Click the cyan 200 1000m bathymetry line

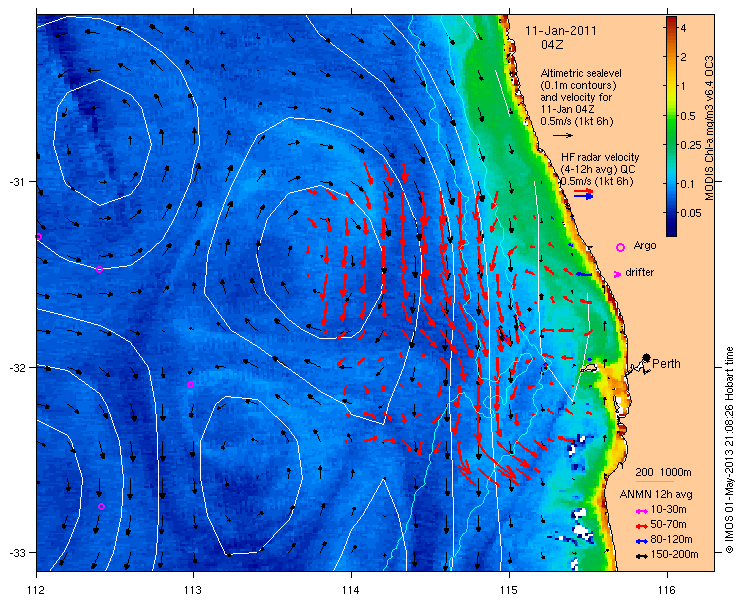click(655, 482)
